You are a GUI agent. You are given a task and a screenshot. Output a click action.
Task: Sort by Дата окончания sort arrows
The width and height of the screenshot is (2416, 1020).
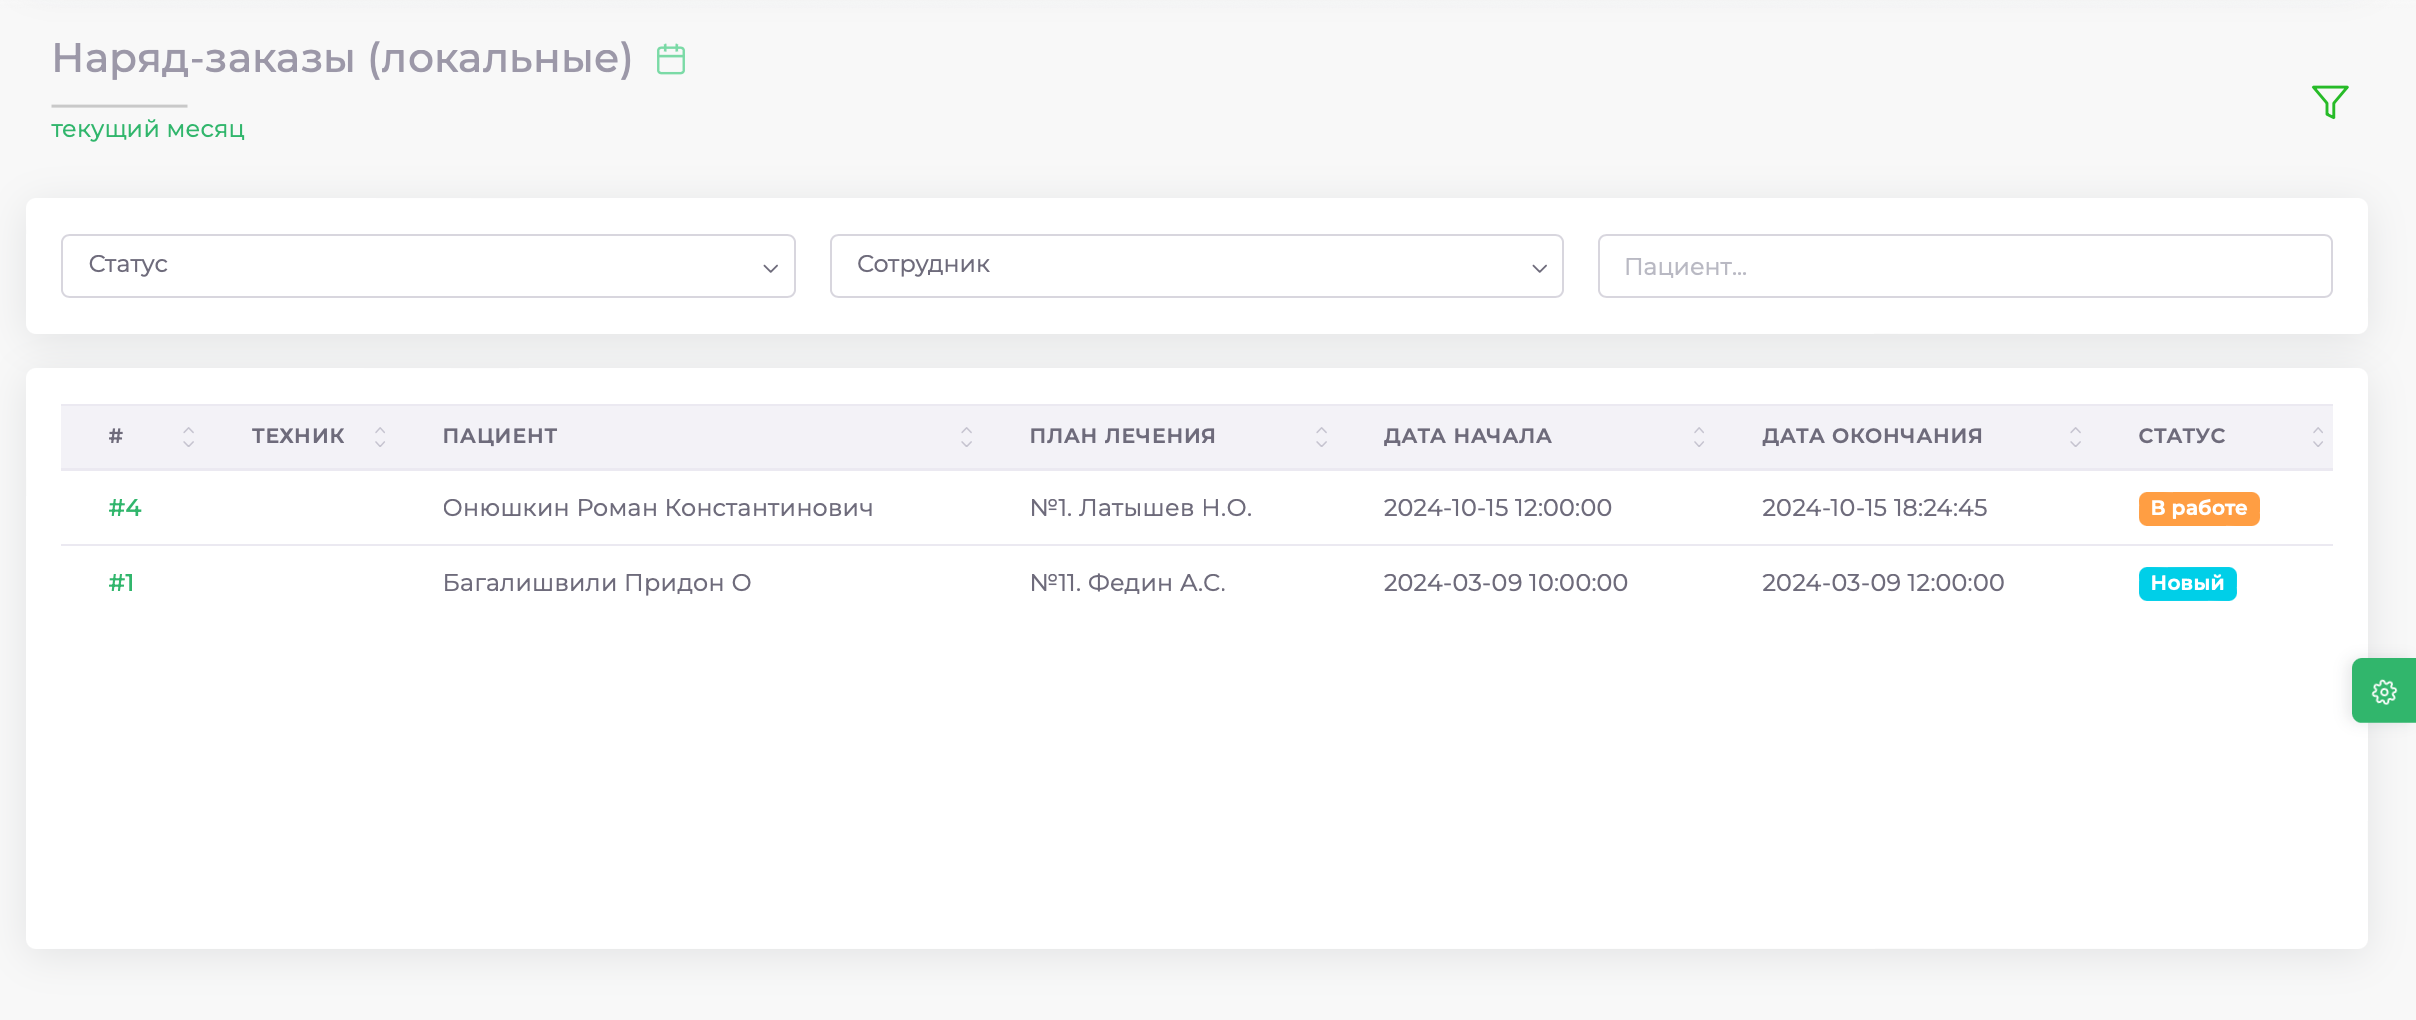click(2076, 436)
